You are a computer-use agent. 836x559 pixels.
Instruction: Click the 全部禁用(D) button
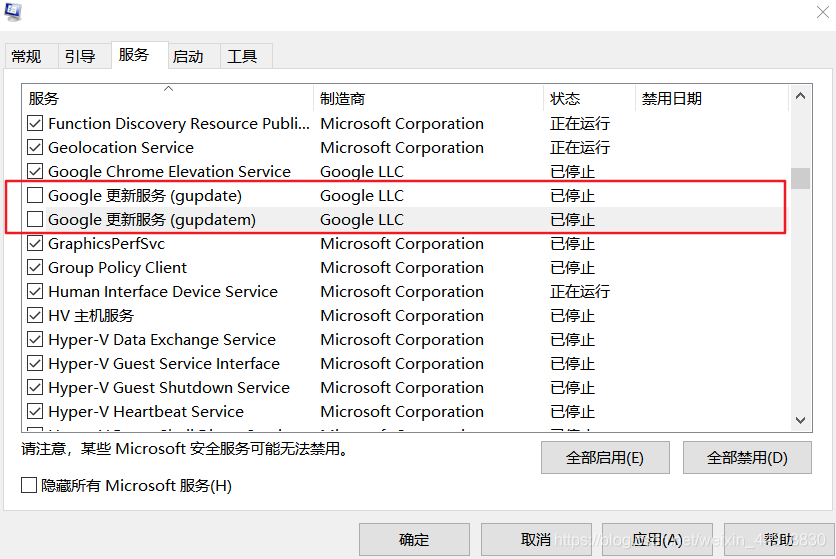(x=747, y=458)
